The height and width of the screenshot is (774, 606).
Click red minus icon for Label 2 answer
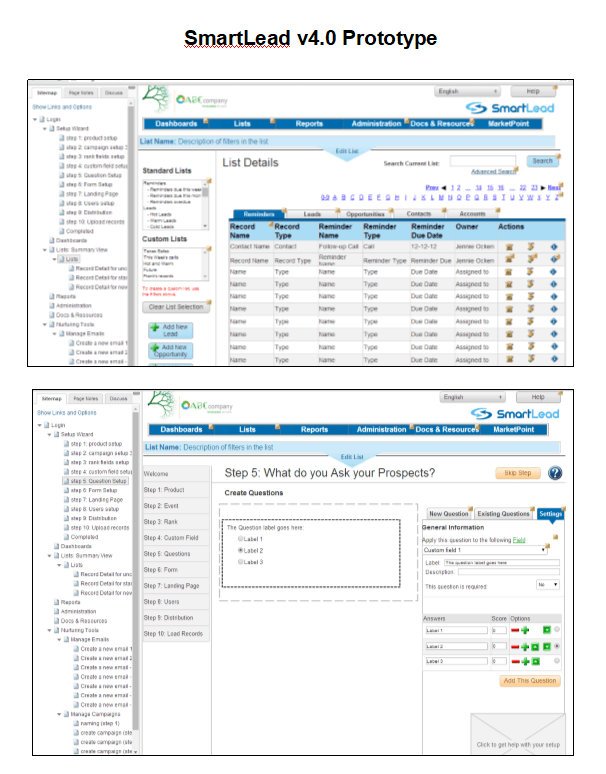[x=515, y=647]
